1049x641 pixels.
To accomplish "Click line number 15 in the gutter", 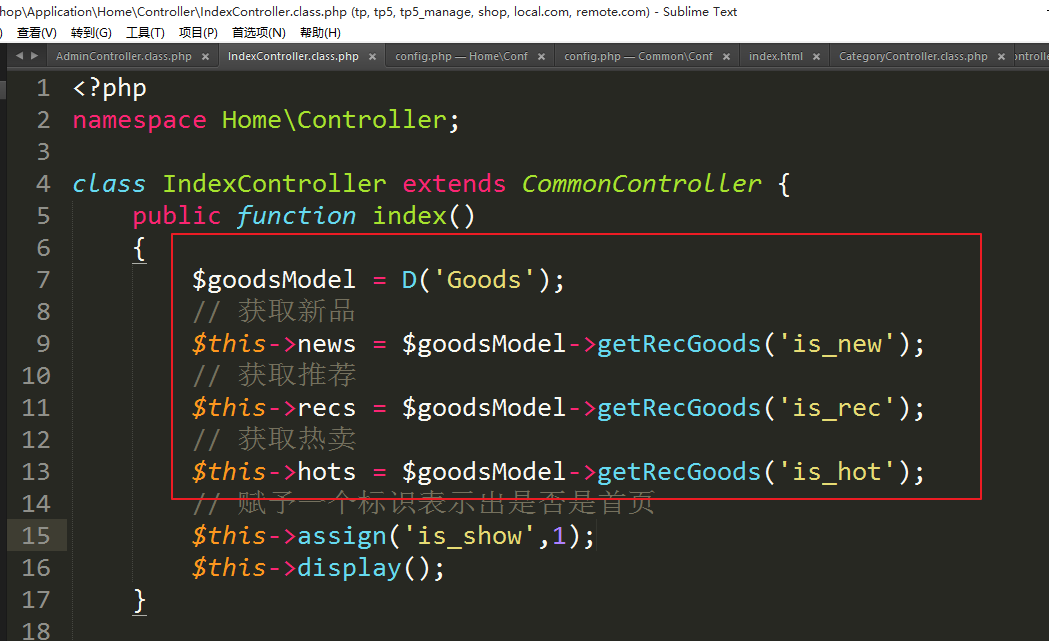I will (x=36, y=536).
